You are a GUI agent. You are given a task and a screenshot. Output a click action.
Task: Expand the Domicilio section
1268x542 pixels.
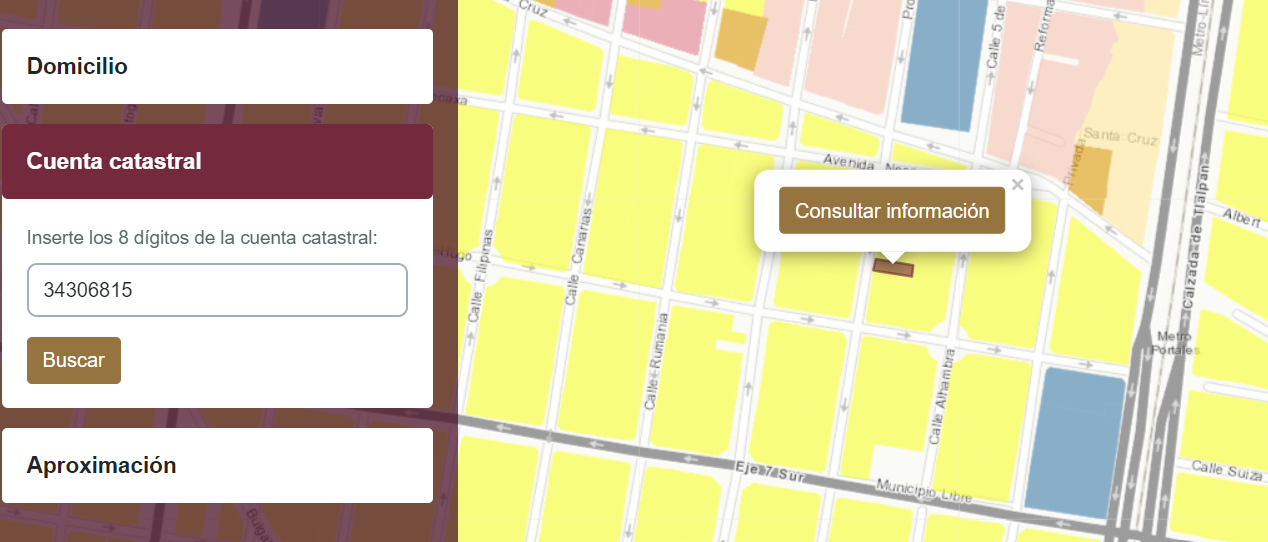pos(217,66)
